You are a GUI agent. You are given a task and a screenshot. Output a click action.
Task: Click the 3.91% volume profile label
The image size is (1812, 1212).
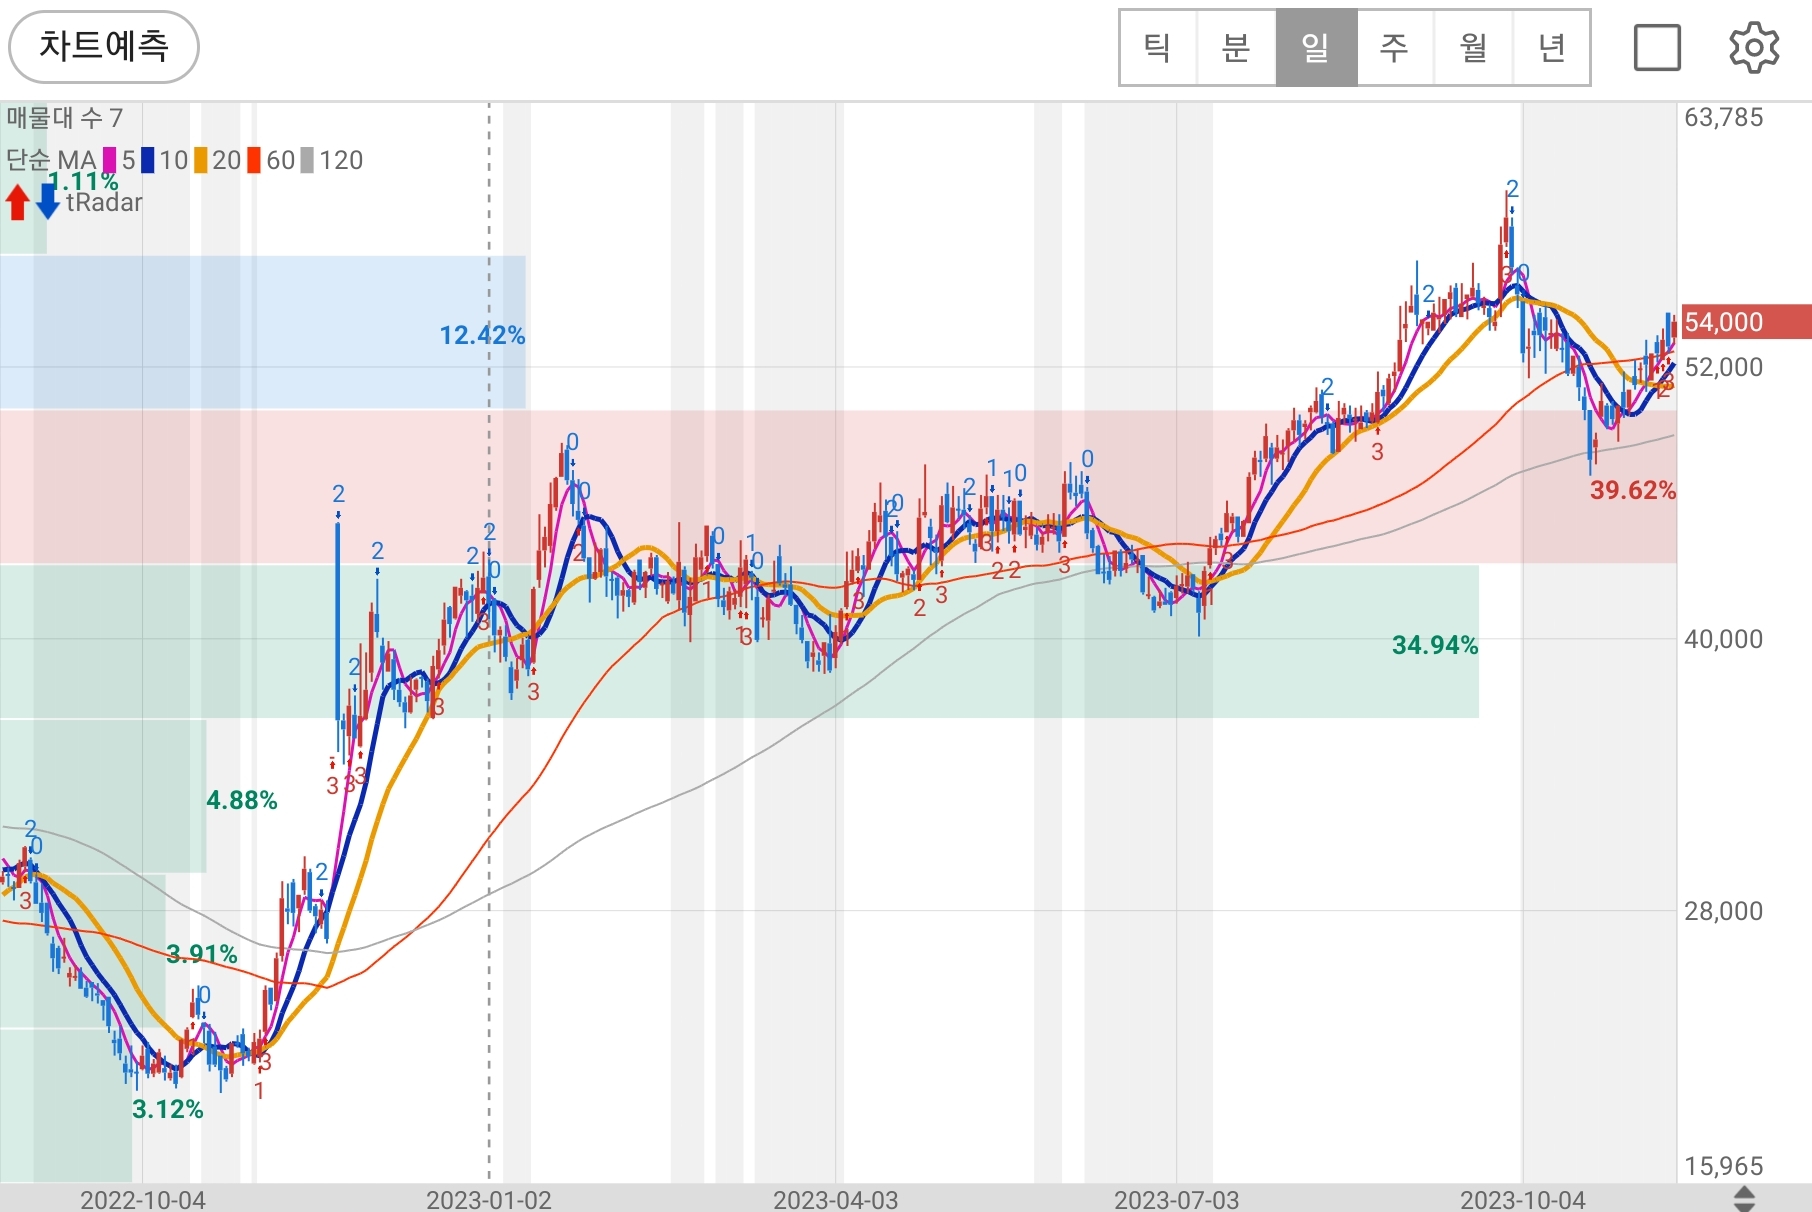[x=202, y=954]
